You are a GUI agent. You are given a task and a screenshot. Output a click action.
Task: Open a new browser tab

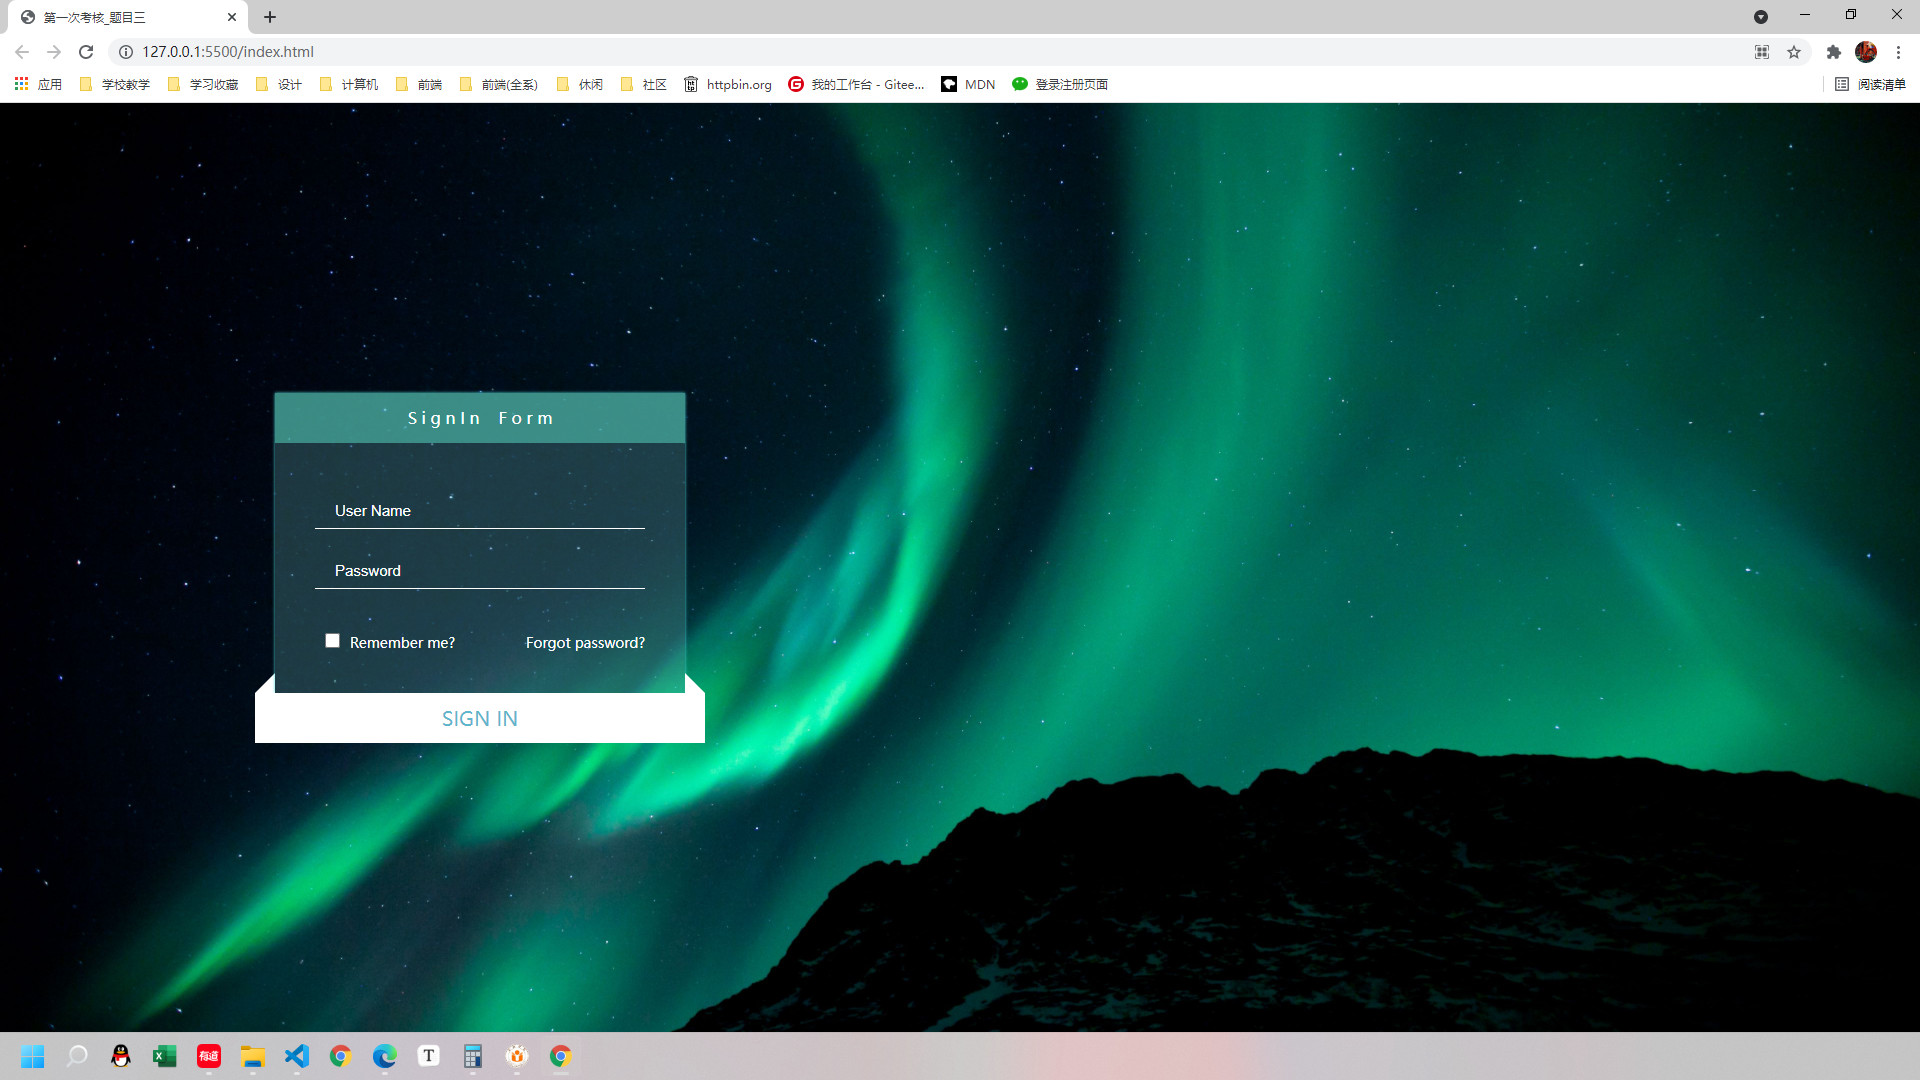point(270,17)
